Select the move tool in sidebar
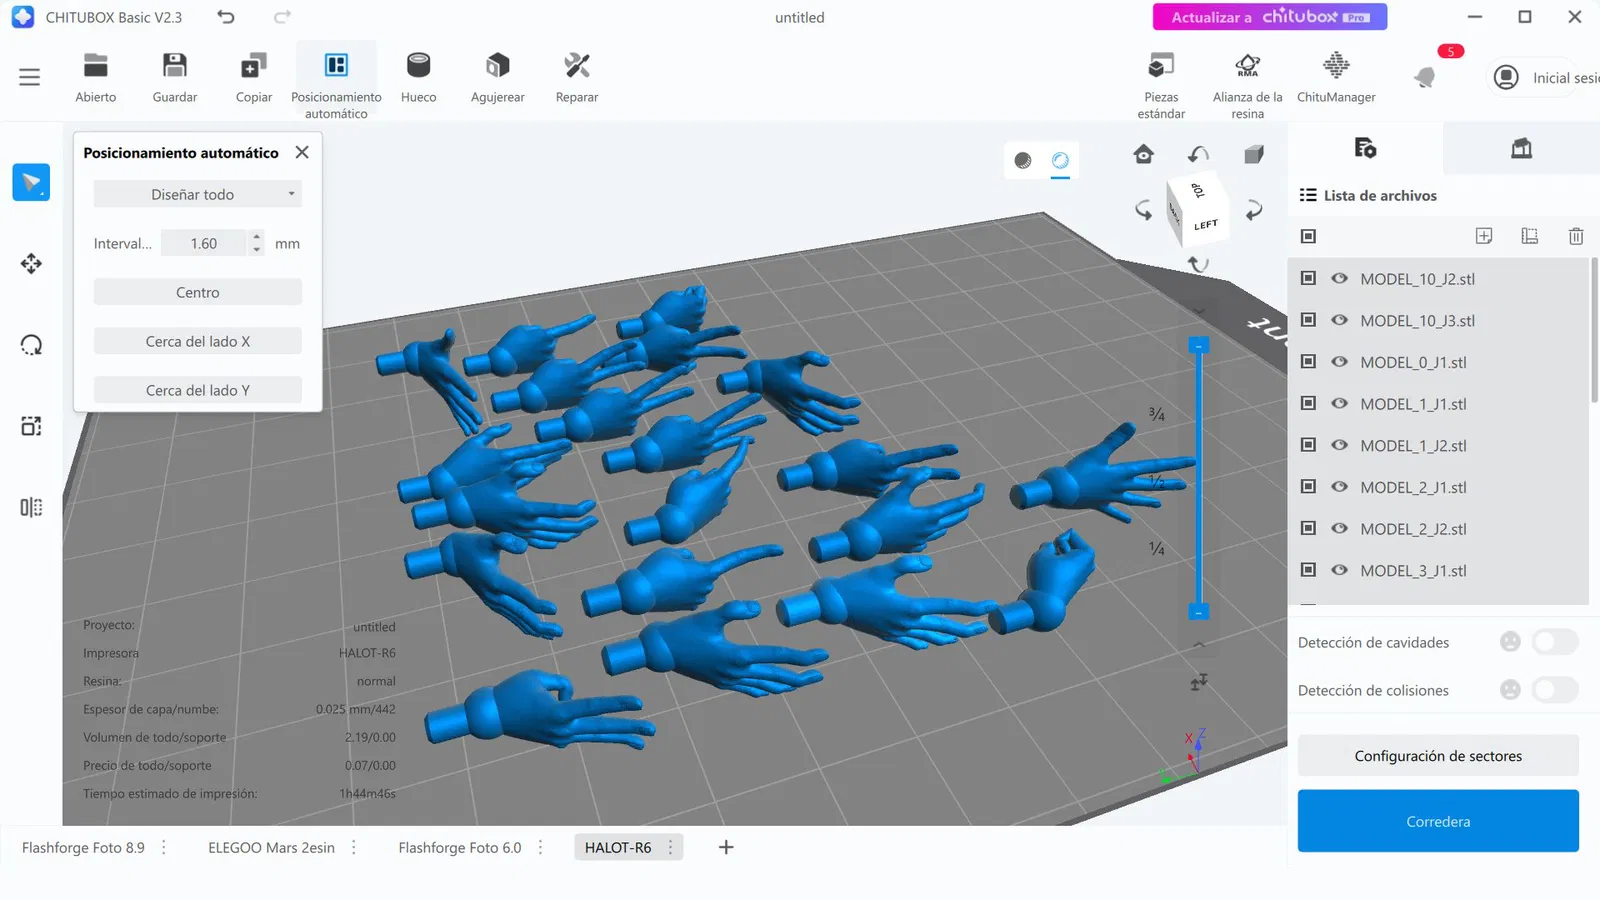The image size is (1600, 900). [x=31, y=264]
